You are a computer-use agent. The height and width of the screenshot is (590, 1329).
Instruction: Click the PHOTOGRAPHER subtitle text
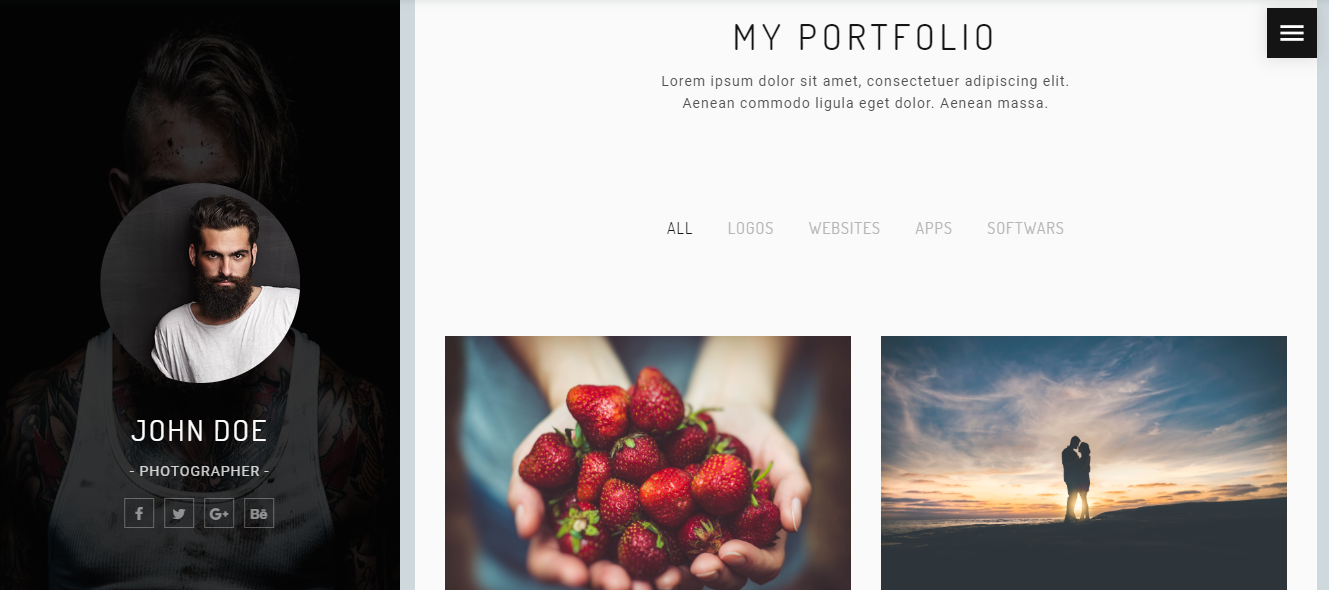200,471
